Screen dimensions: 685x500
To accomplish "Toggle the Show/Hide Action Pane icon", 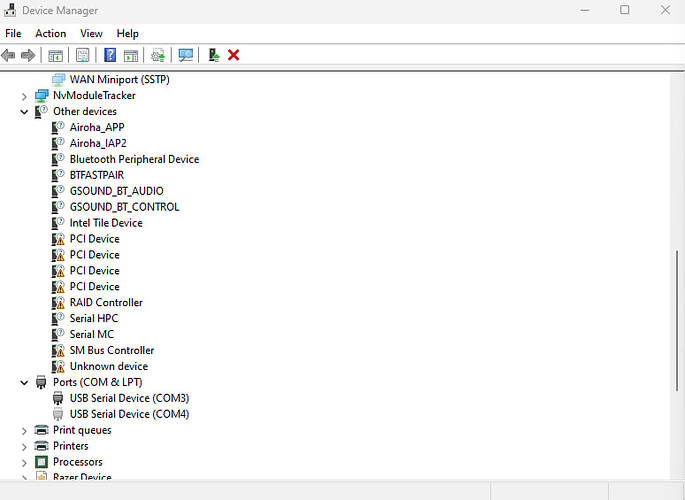I will (x=131, y=55).
